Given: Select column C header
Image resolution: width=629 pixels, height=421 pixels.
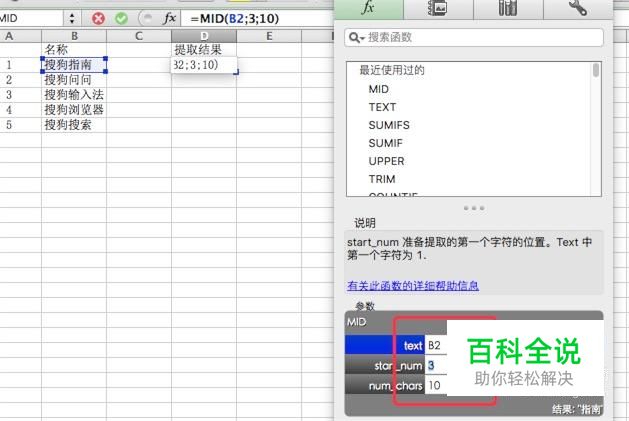Looking at the screenshot, I should pos(139,36).
